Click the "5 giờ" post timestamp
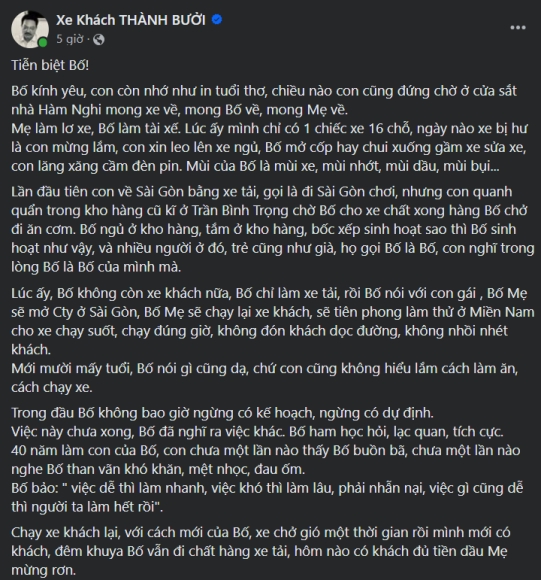 pos(70,39)
